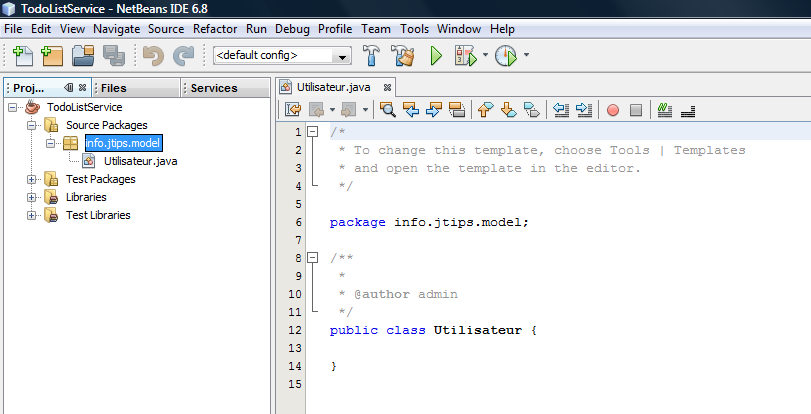Start macro recording with red circle
The width and height of the screenshot is (811, 414).
click(x=613, y=110)
